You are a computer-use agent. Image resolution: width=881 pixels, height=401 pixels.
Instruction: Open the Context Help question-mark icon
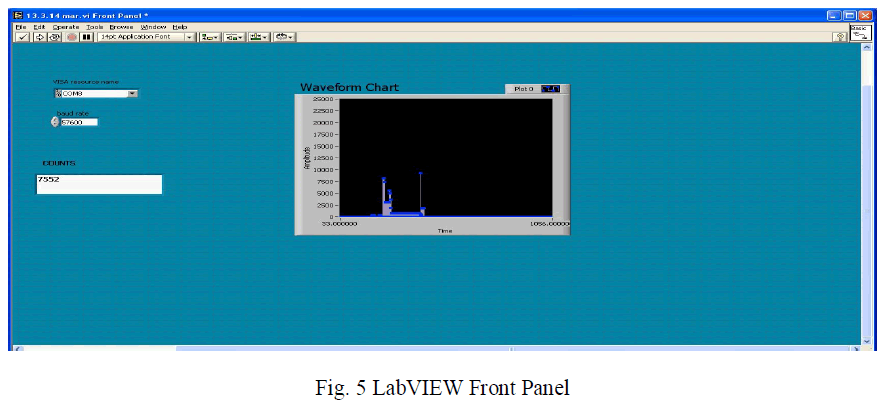(x=841, y=37)
